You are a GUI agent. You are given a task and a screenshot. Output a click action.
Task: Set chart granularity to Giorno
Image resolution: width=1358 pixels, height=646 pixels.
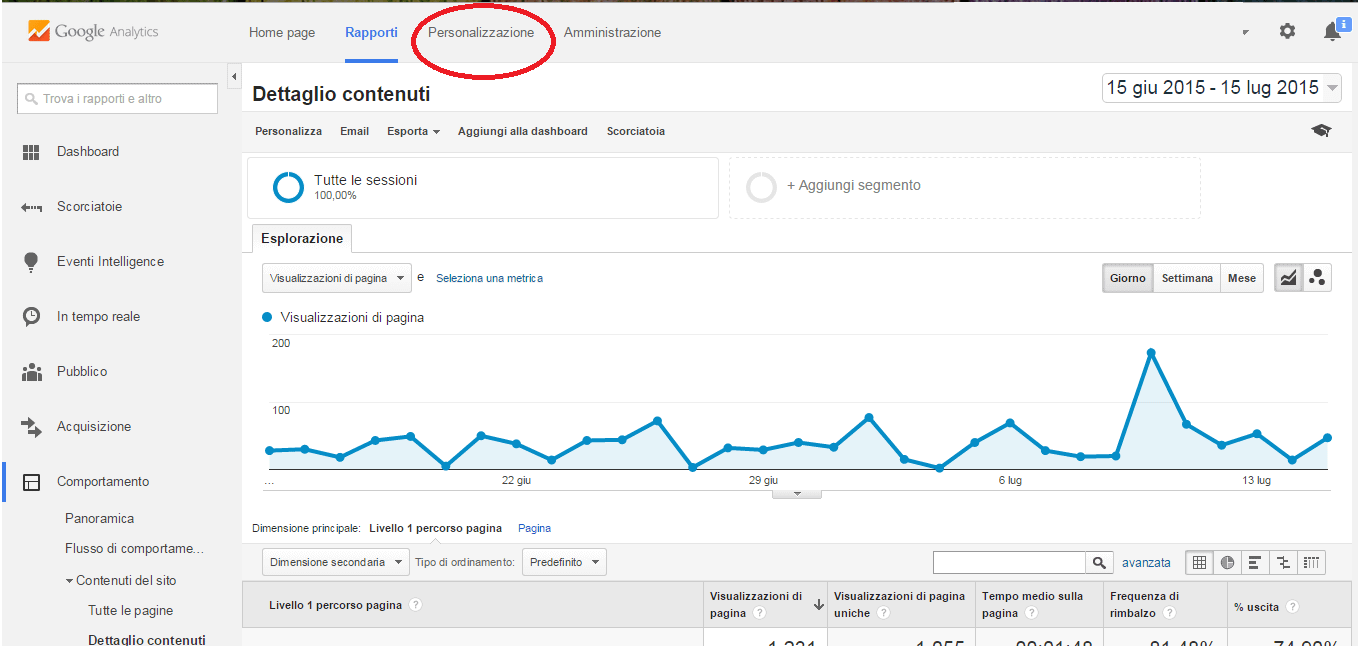1128,278
